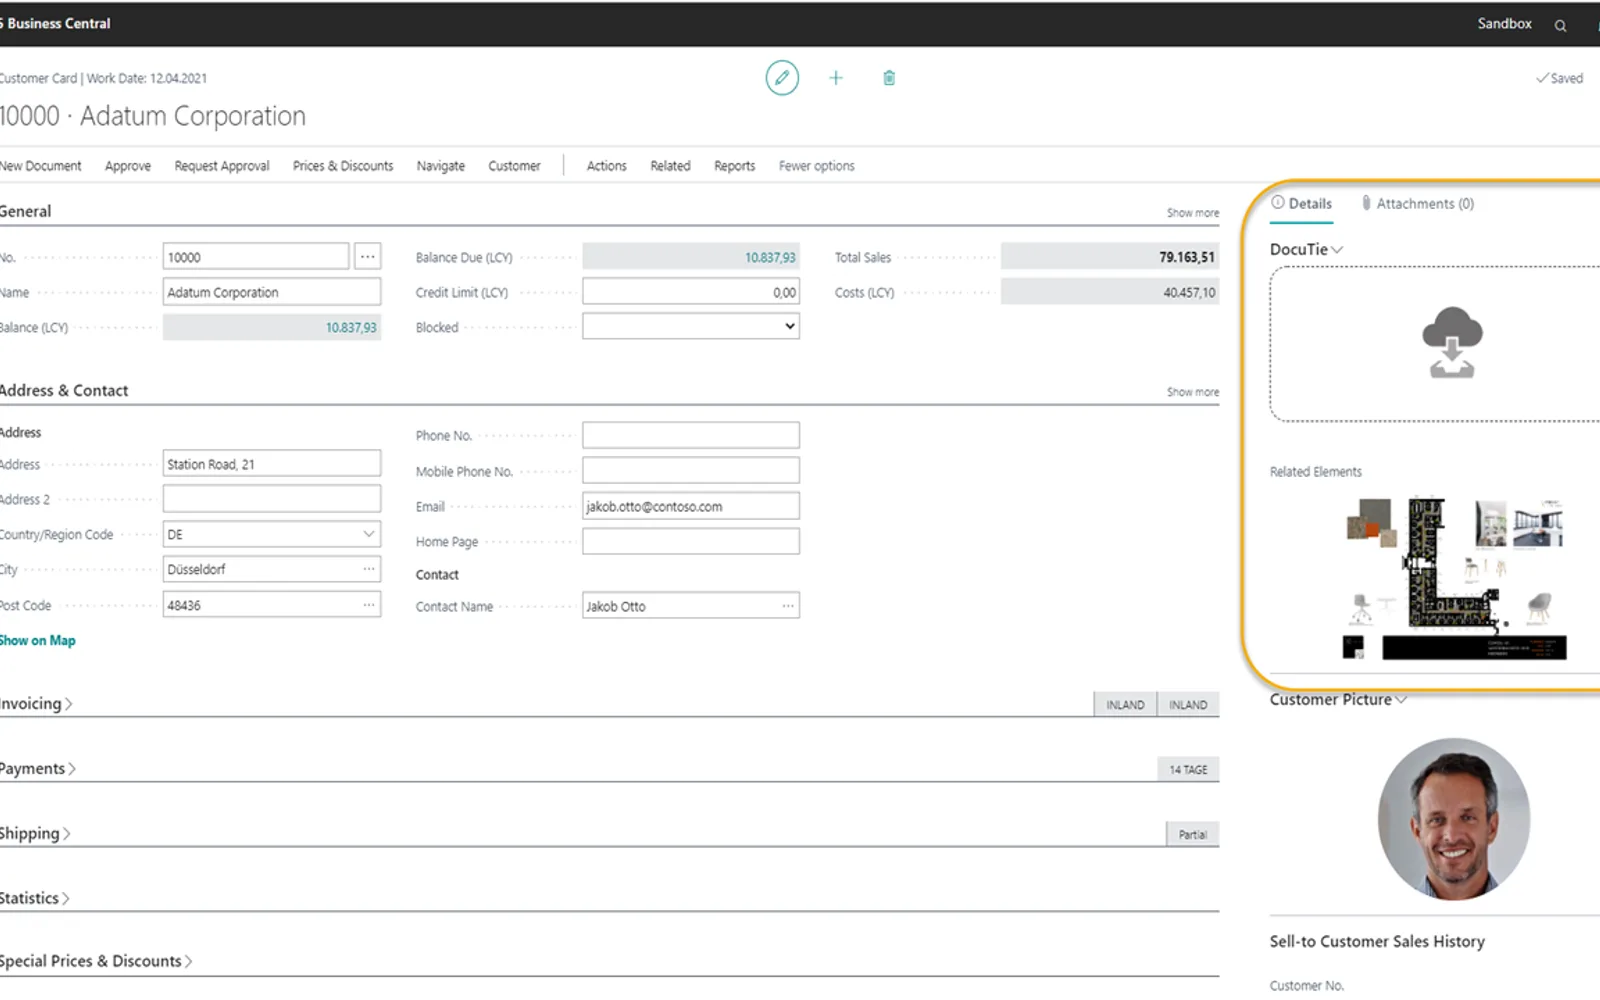Click the Show on Map link
1600x1000 pixels.
coord(38,641)
